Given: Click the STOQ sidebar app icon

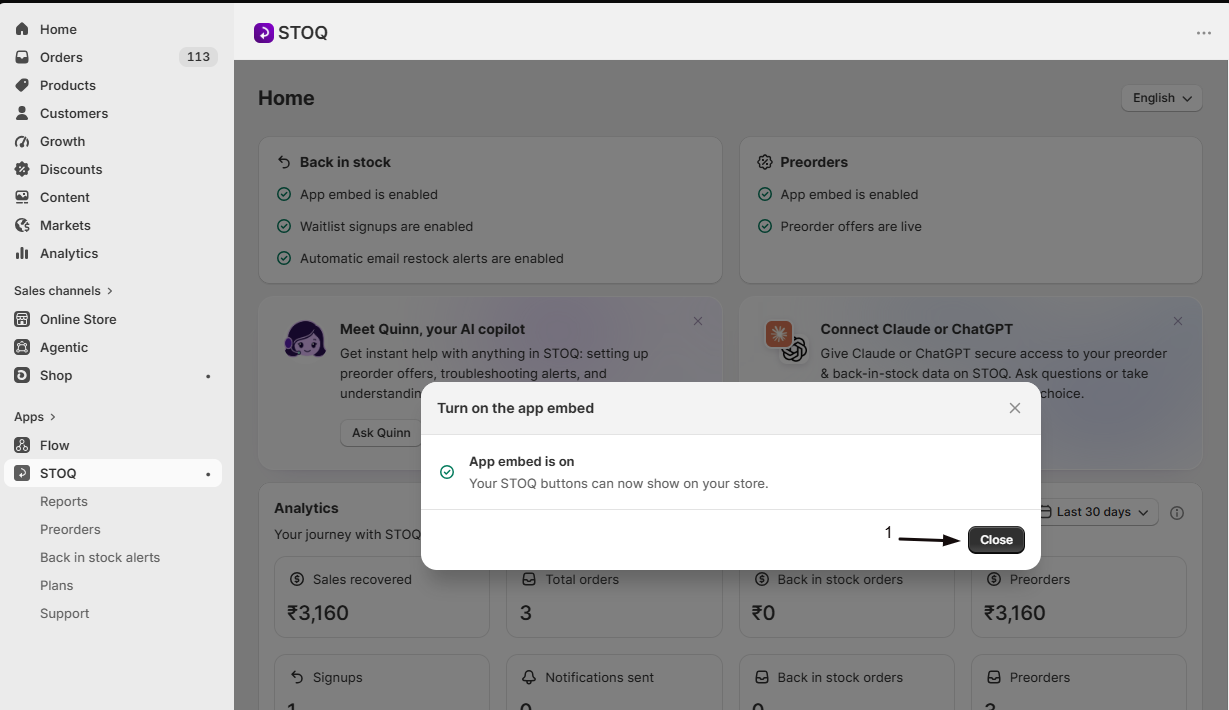Looking at the screenshot, I should pos(22,473).
